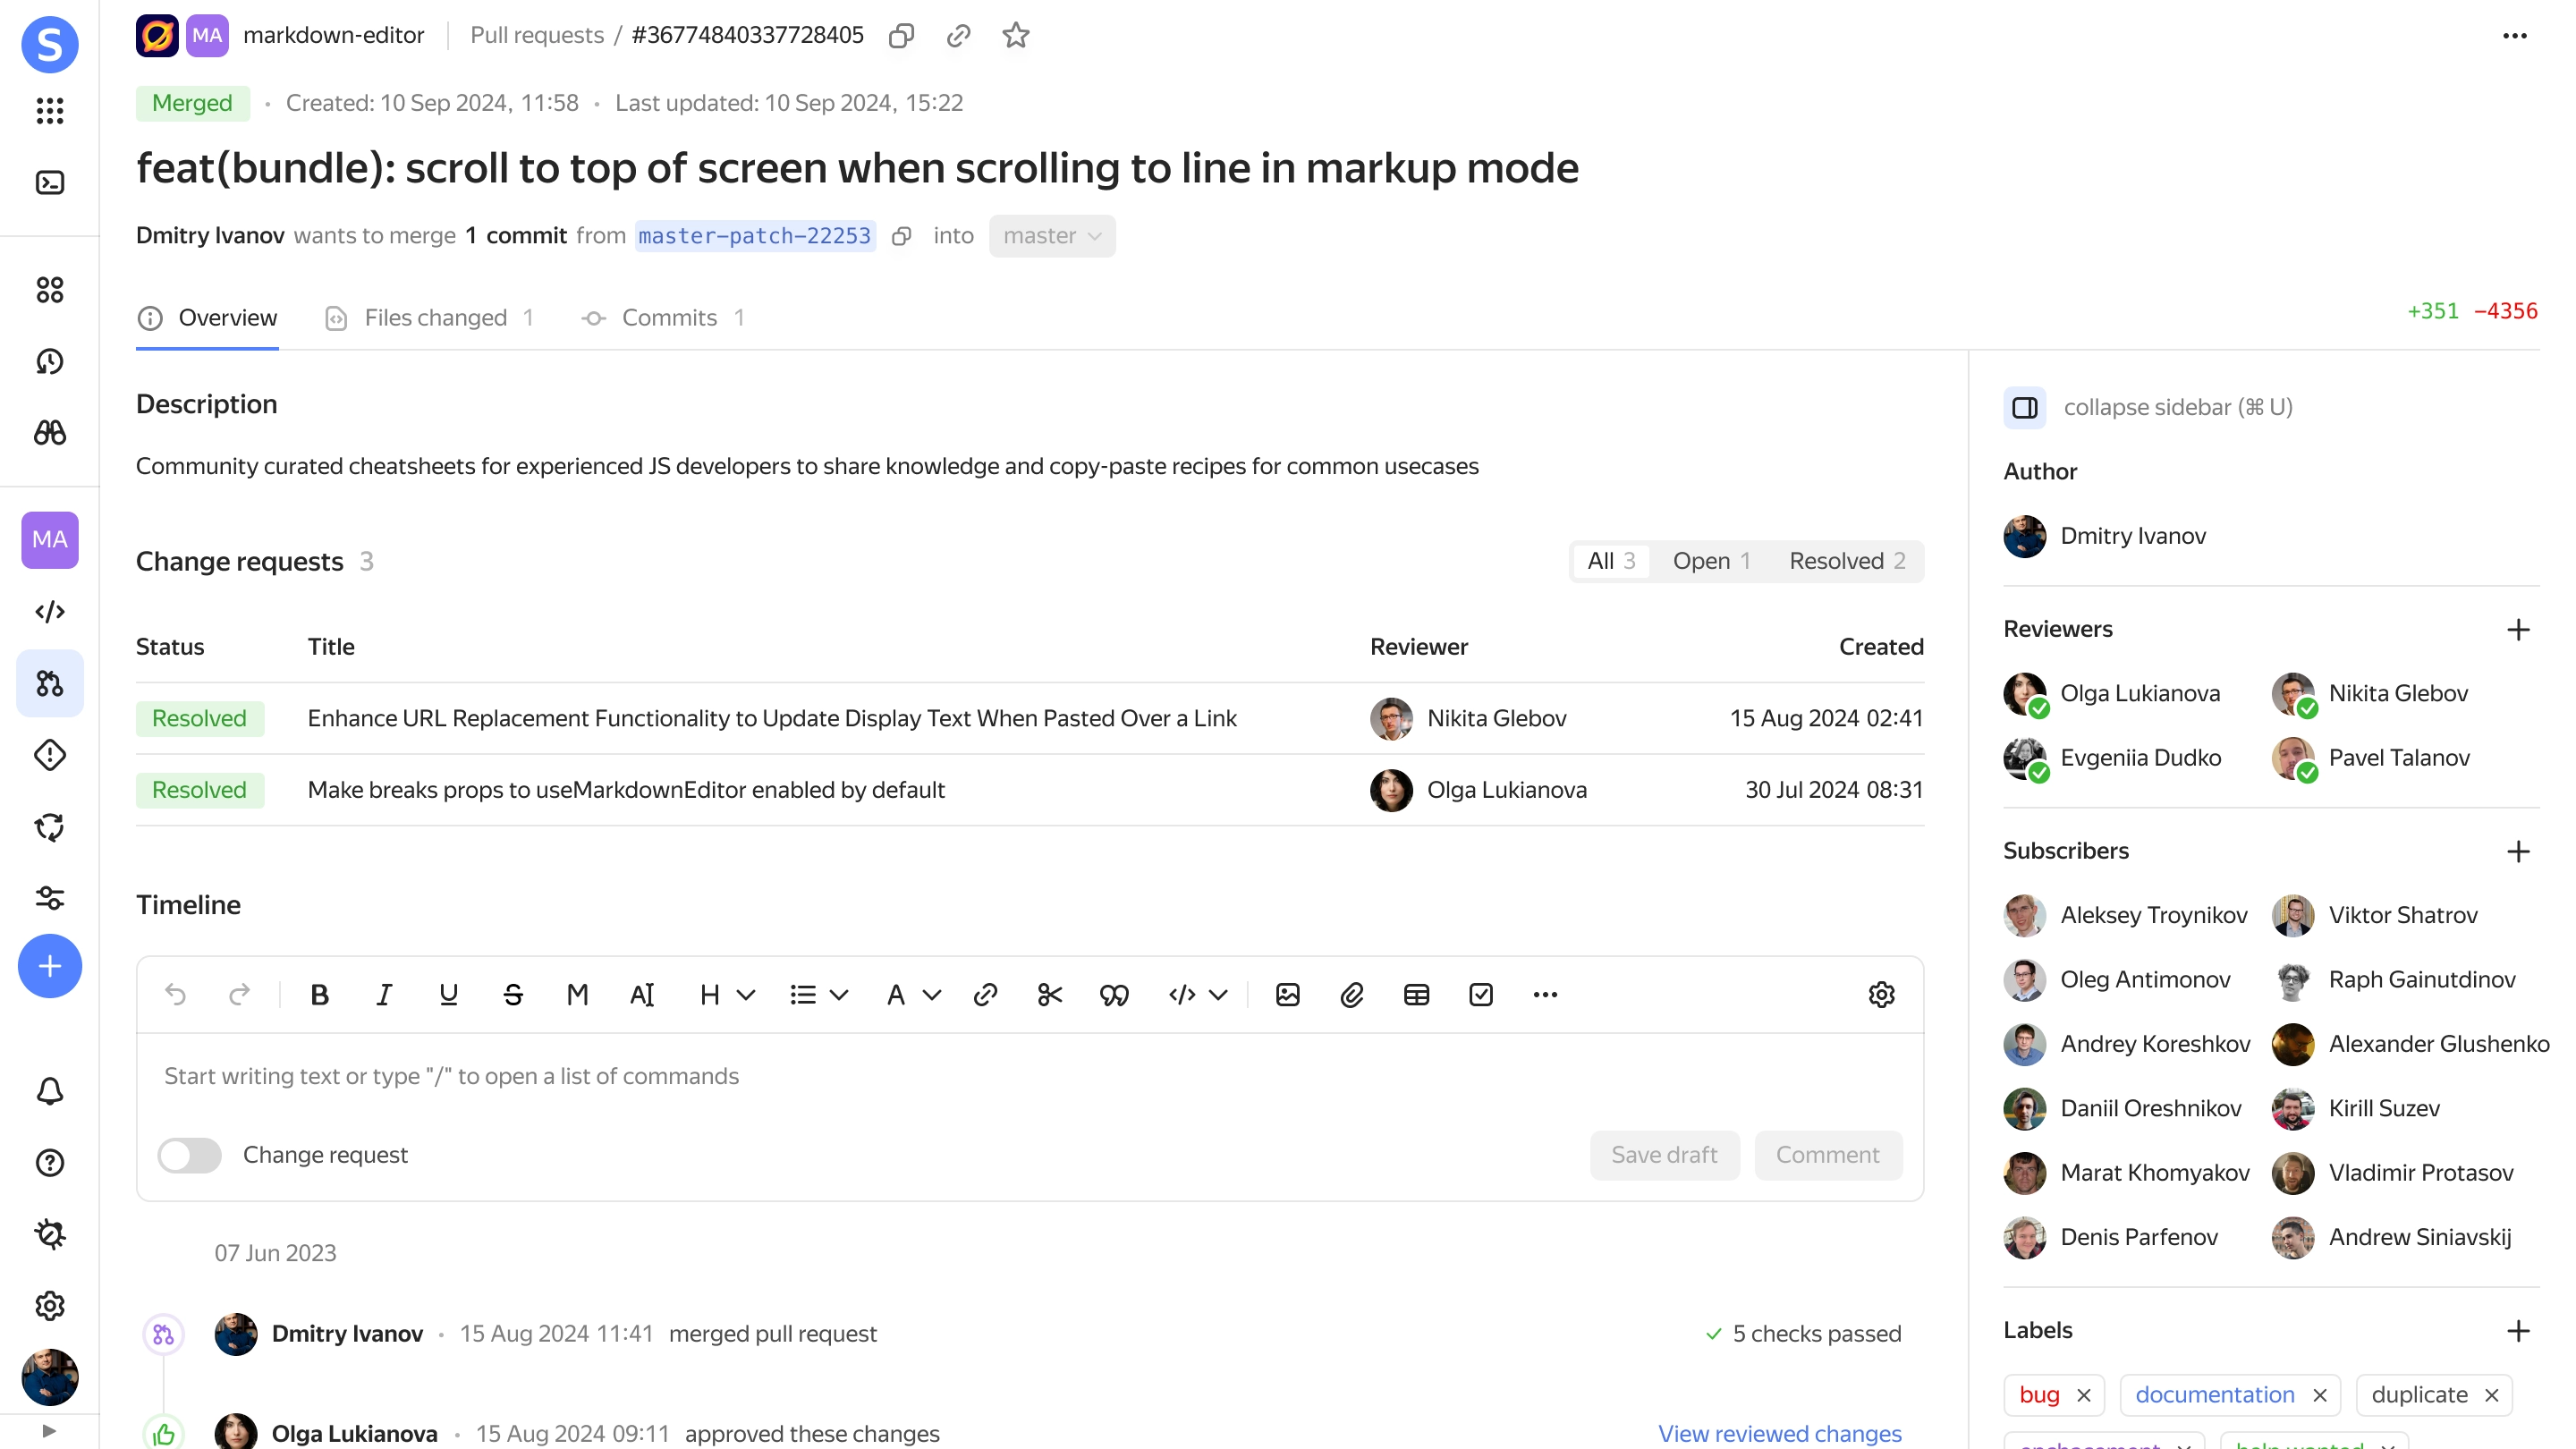Attach a file to comment

point(1353,995)
